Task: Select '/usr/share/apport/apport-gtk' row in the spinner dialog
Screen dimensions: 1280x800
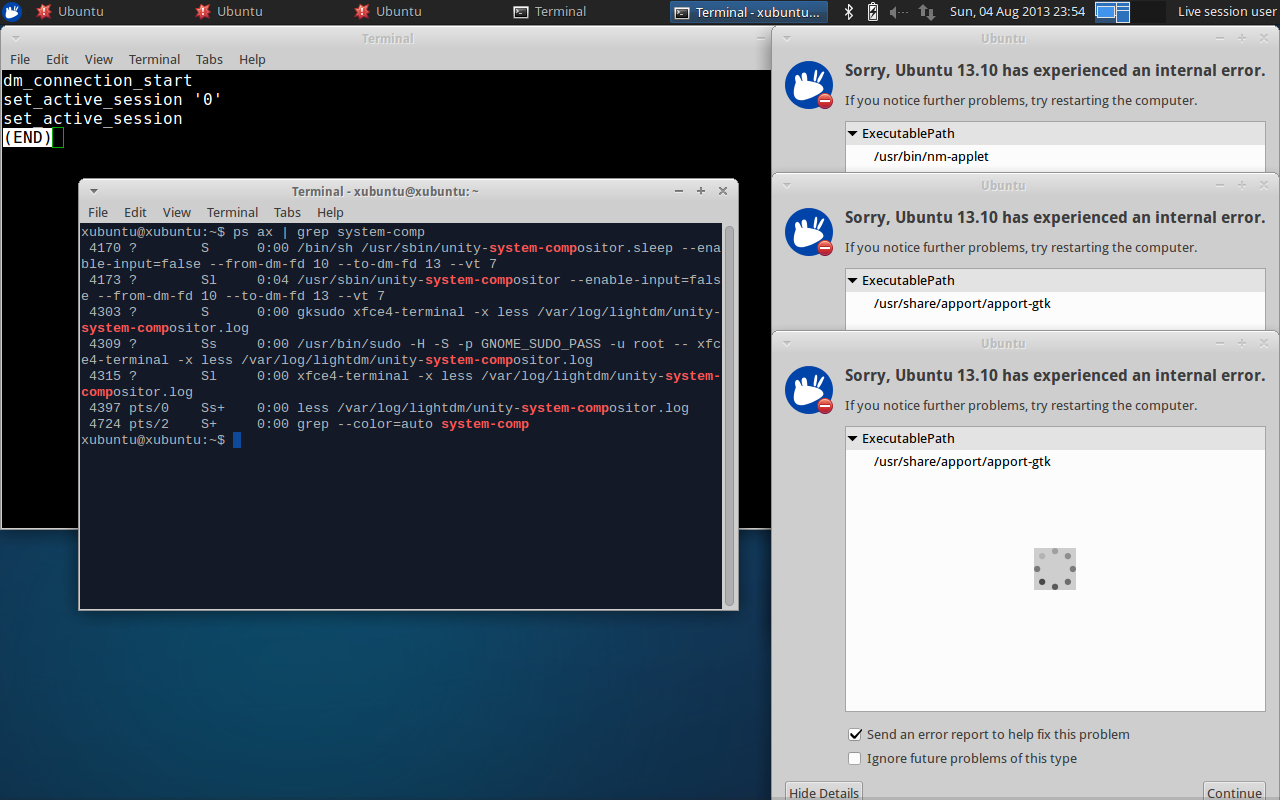Action: click(1055, 461)
